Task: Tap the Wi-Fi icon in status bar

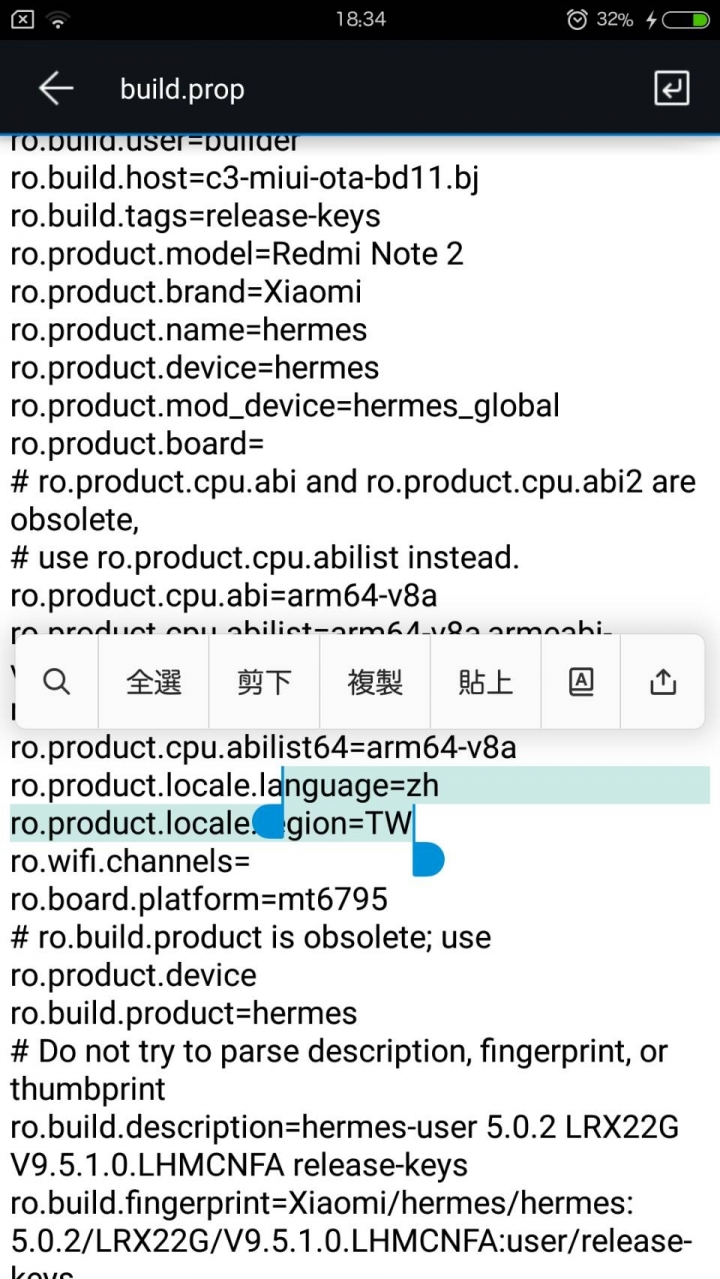Action: 58,19
